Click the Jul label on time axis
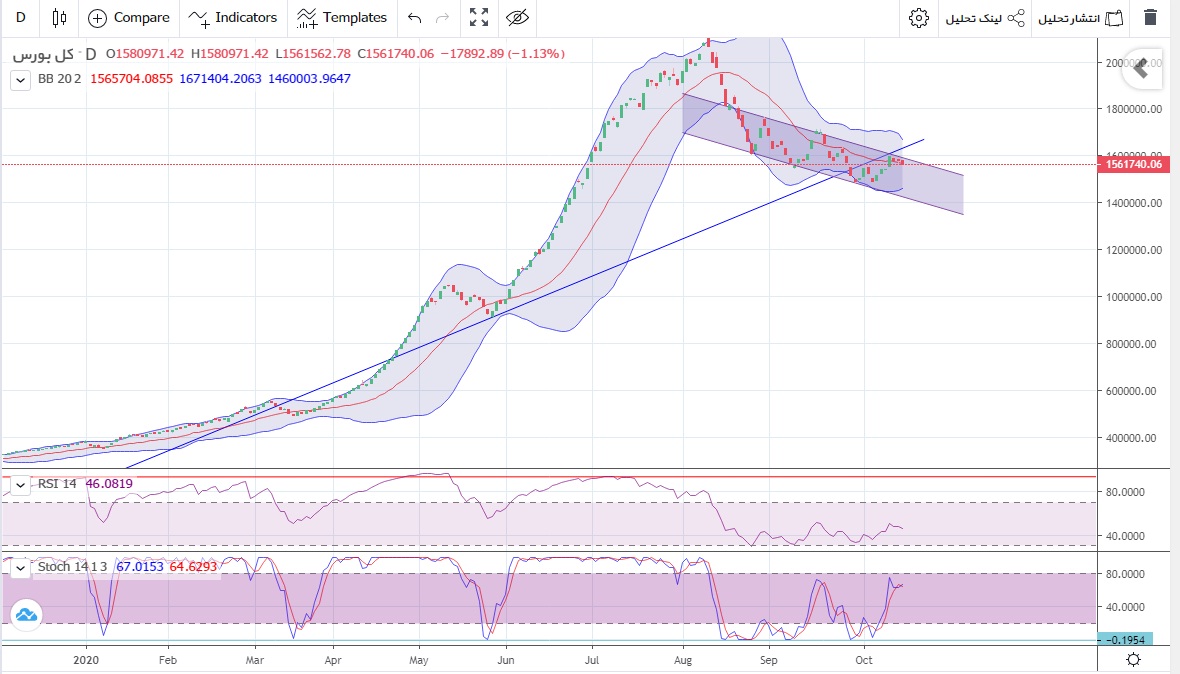The width and height of the screenshot is (1180, 674). 592,660
